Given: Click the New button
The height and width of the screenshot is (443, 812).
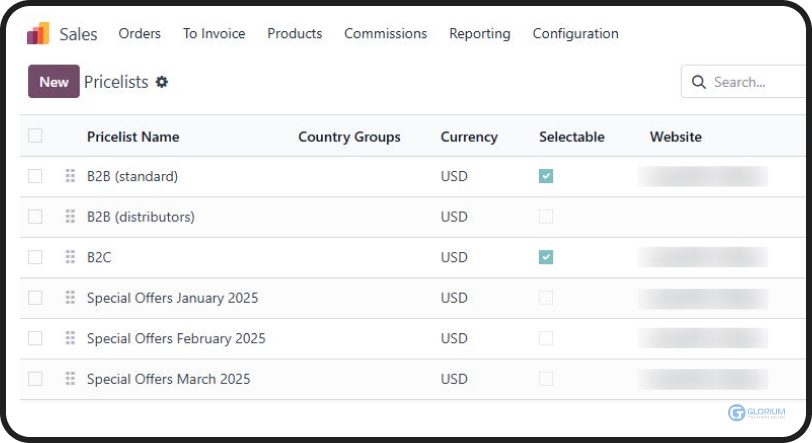Looking at the screenshot, I should pos(54,82).
